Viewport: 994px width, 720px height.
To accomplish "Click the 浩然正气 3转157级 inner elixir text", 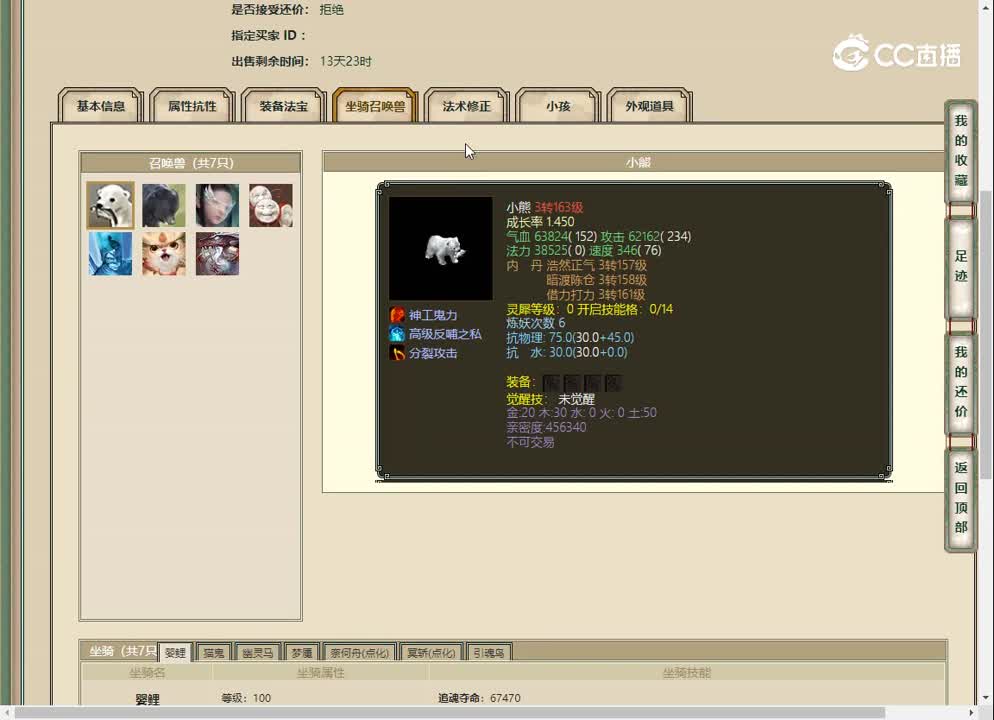I will point(597,265).
